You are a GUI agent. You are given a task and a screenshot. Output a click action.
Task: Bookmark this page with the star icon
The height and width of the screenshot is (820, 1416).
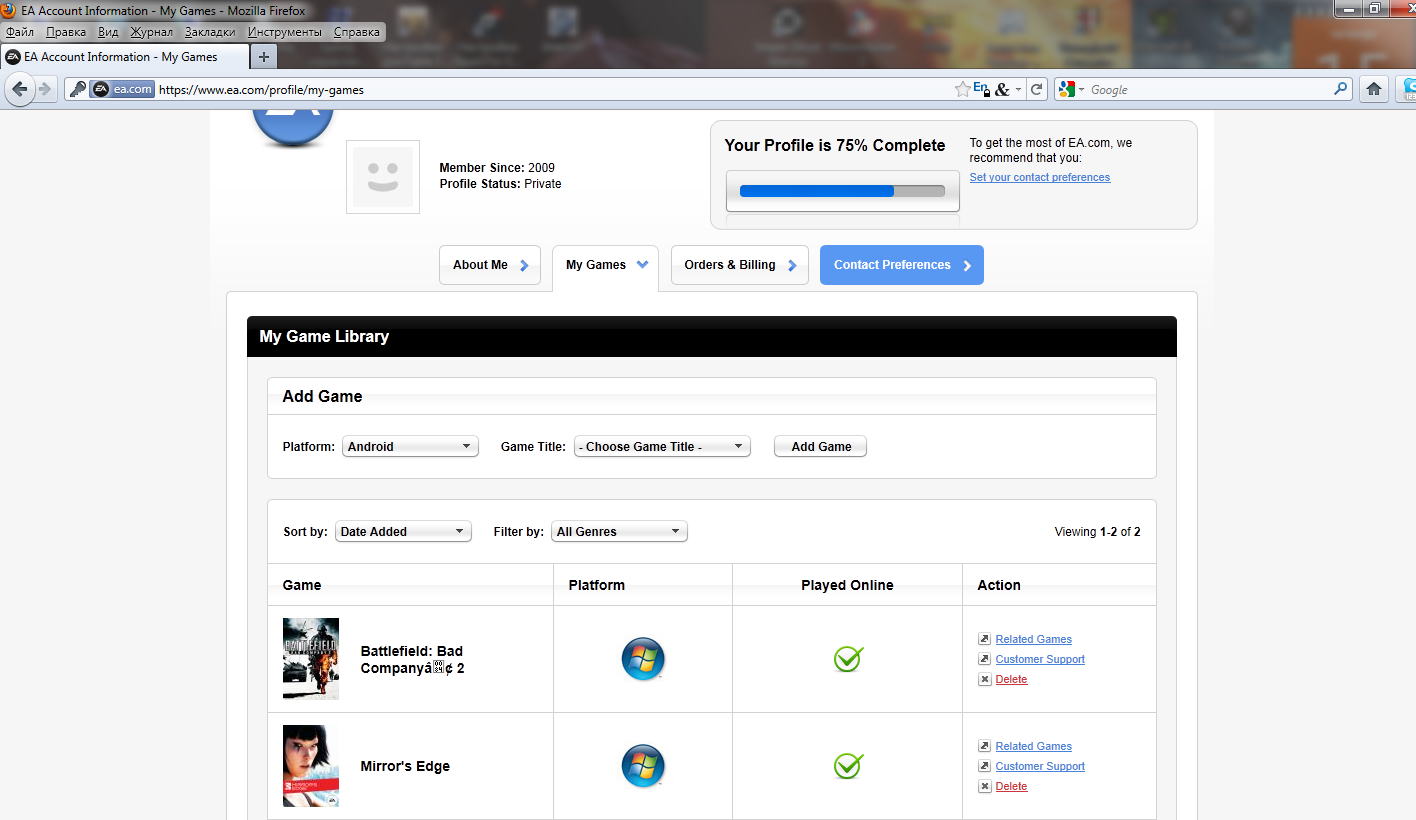point(962,89)
